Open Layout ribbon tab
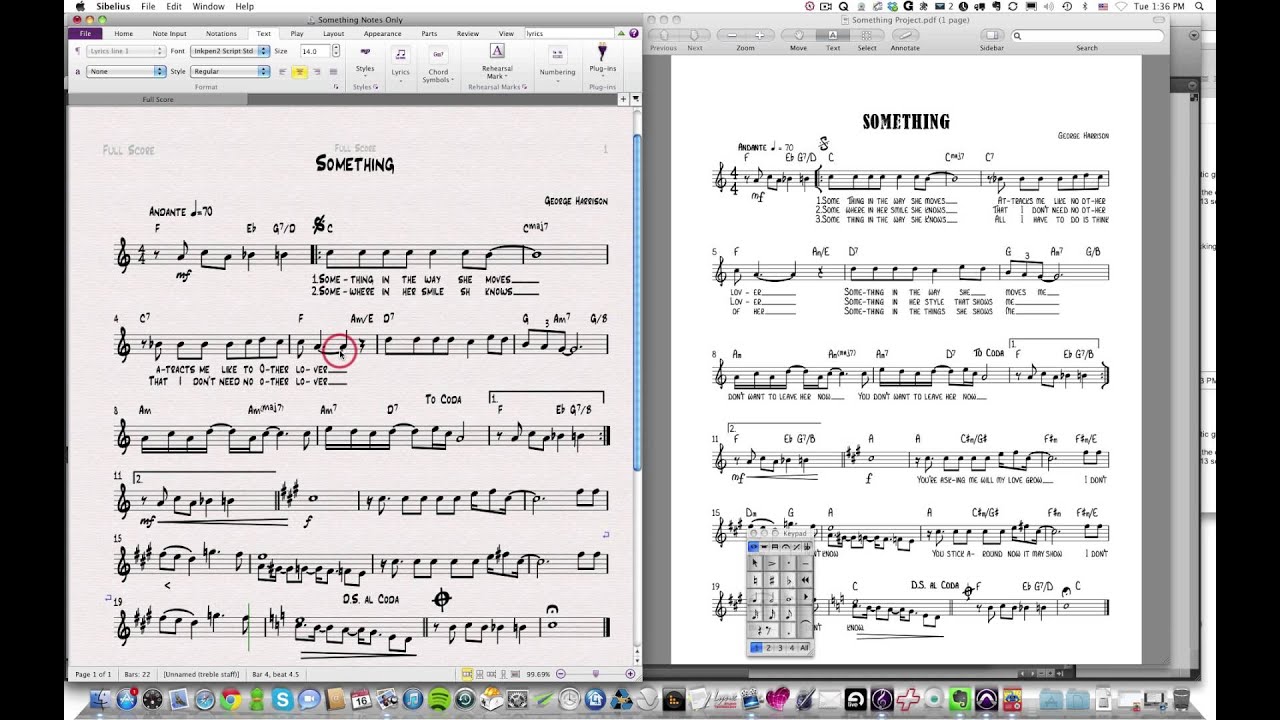The width and height of the screenshot is (1280, 720). (334, 33)
